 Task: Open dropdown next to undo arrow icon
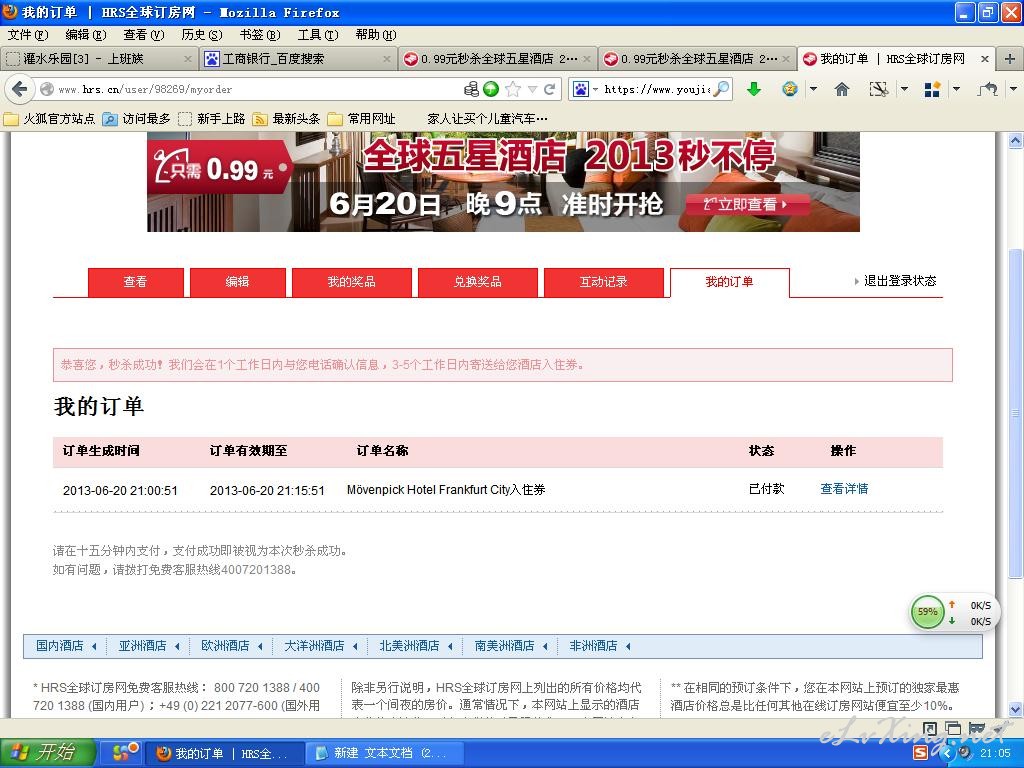[x=1013, y=89]
